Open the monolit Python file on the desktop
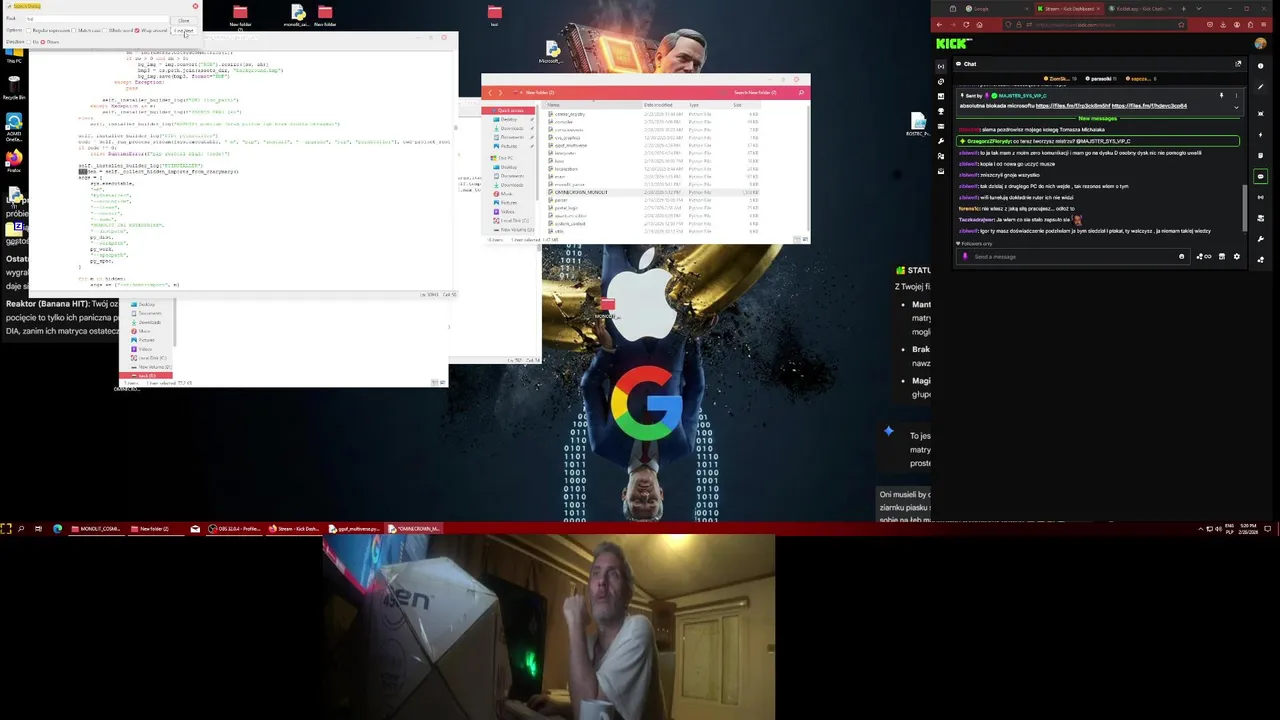1280x720 pixels. [297, 16]
